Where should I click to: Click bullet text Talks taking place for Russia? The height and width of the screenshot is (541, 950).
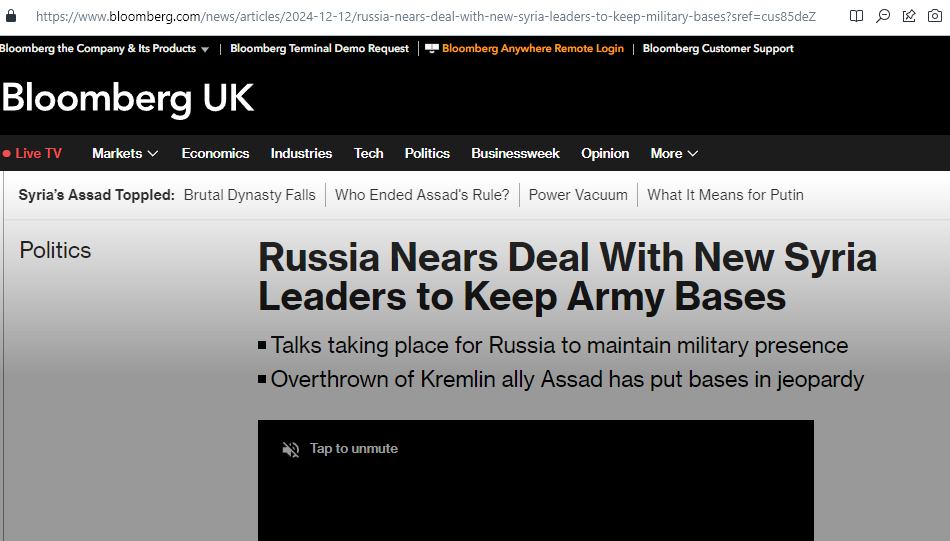coord(559,345)
